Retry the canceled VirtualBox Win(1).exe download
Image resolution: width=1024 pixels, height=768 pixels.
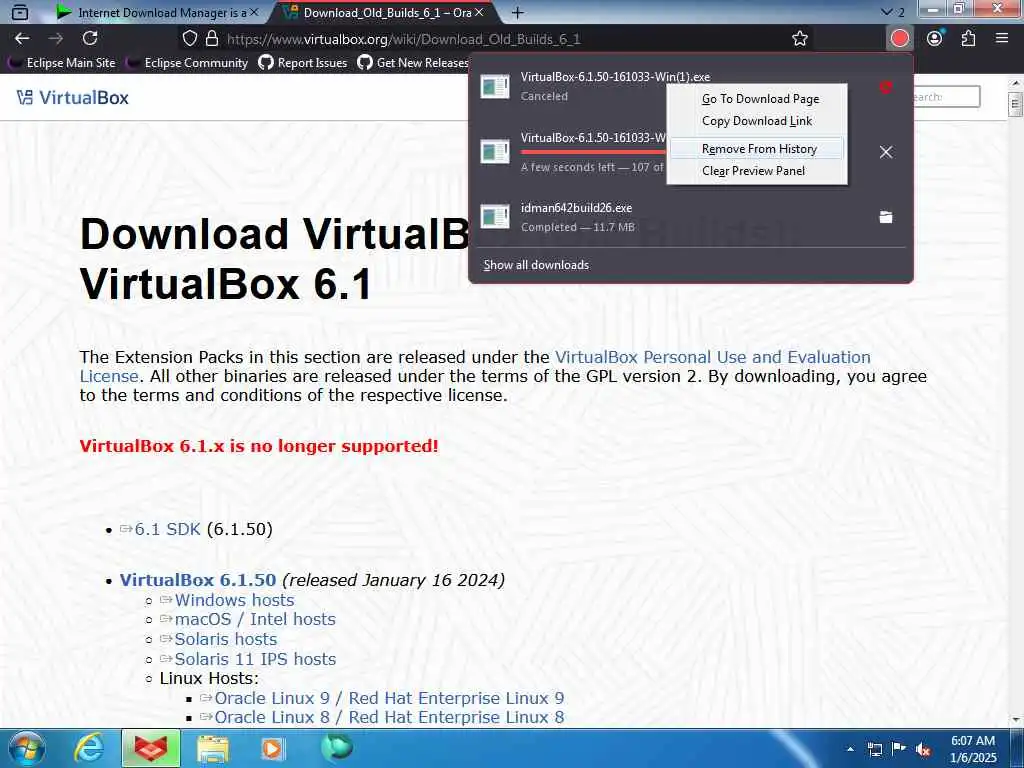point(886,87)
